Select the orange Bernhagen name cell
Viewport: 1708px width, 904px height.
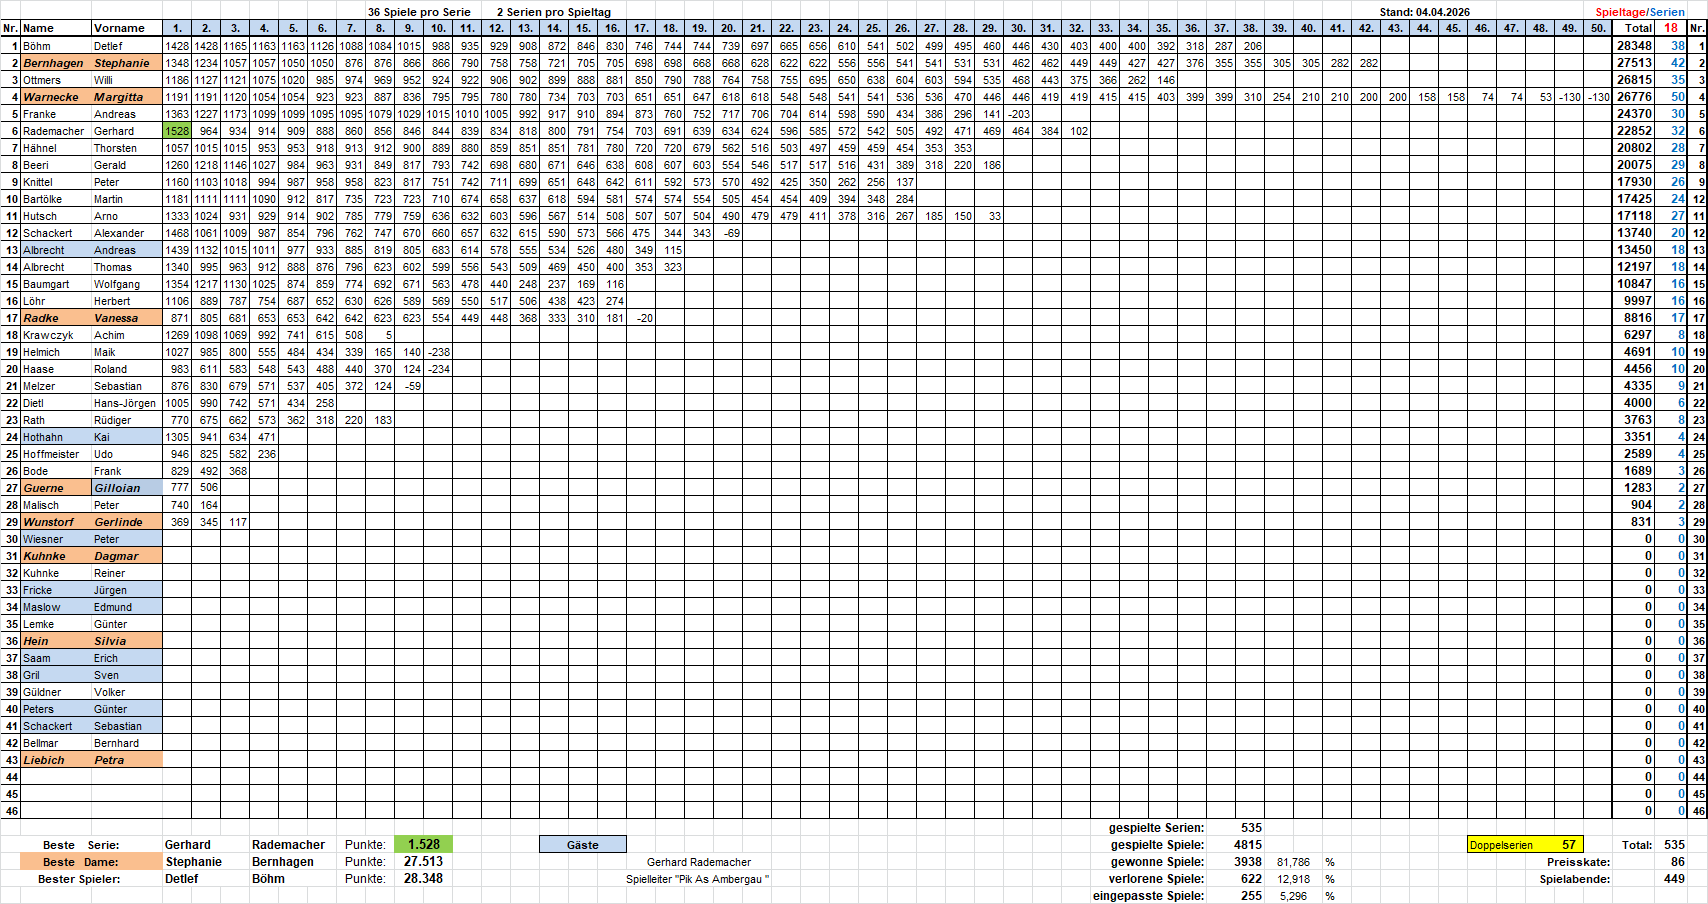pyautogui.click(x=56, y=63)
